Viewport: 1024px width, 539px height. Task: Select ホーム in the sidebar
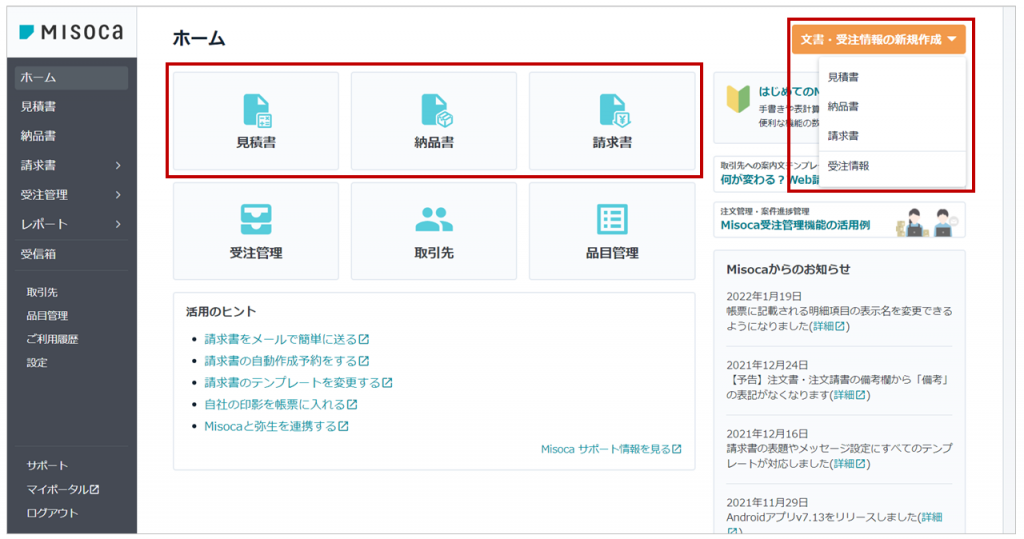click(x=71, y=78)
